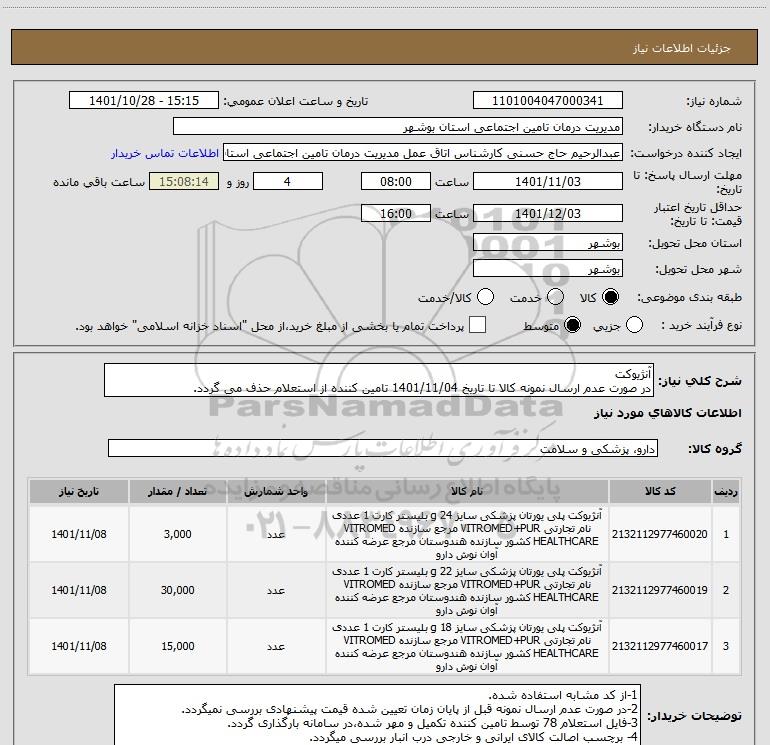This screenshot has height=745, width=770.
Task: Click need date in row 3
Action: point(79,646)
